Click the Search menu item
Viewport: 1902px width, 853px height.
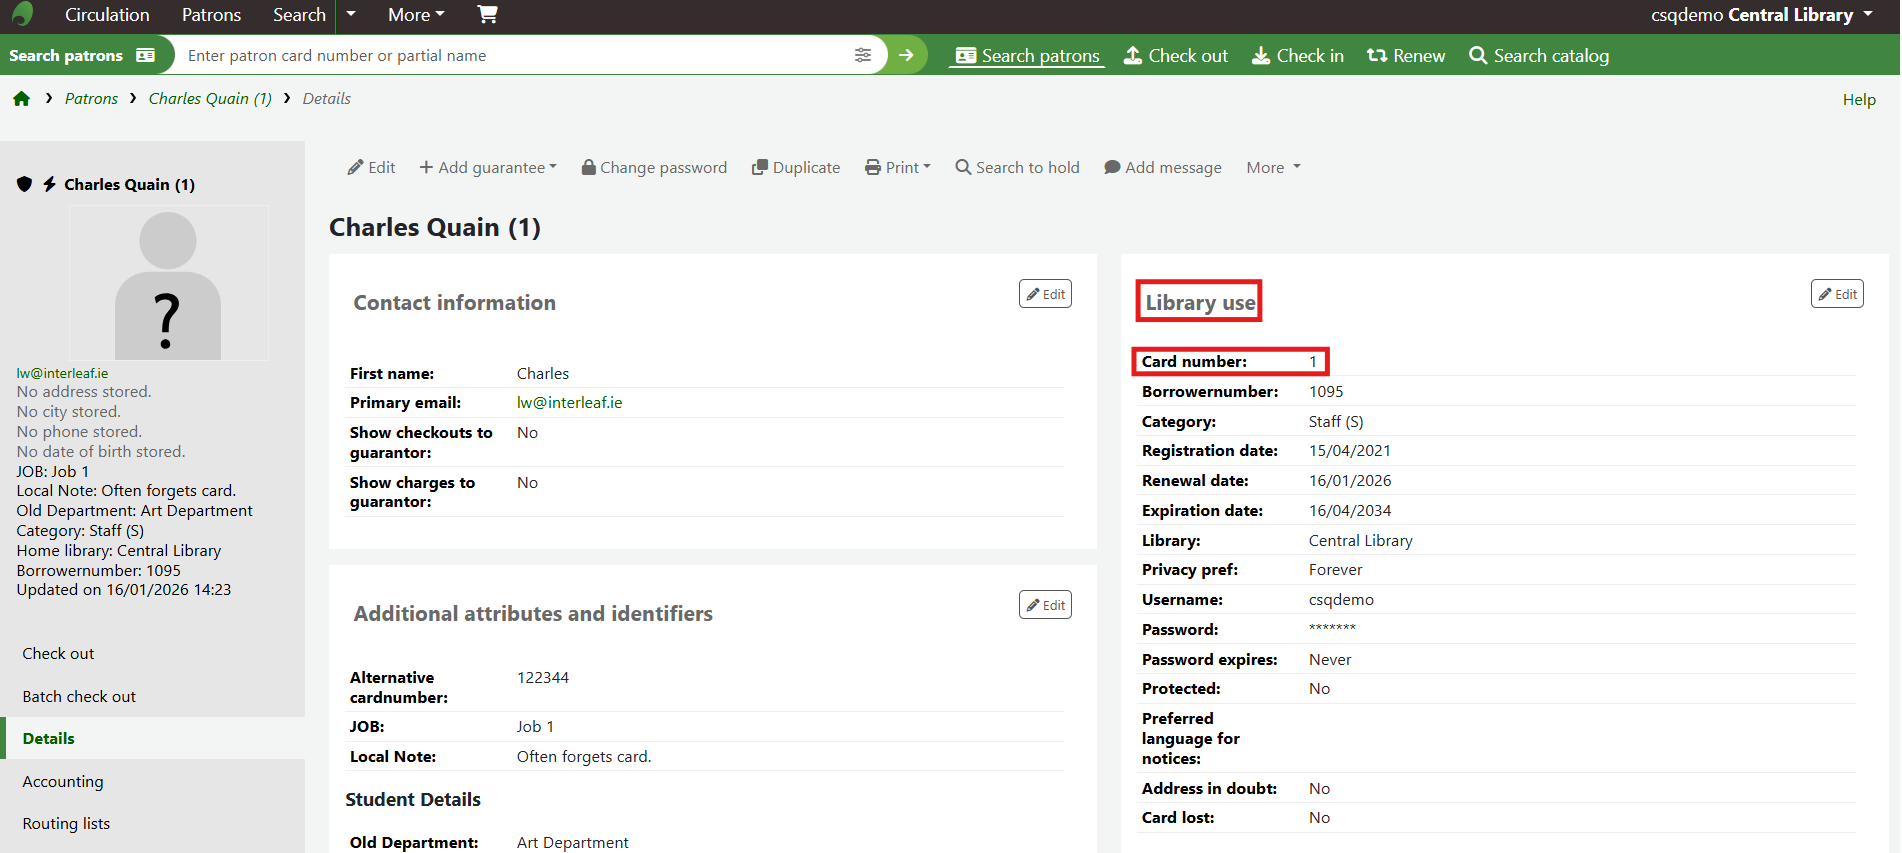point(299,15)
